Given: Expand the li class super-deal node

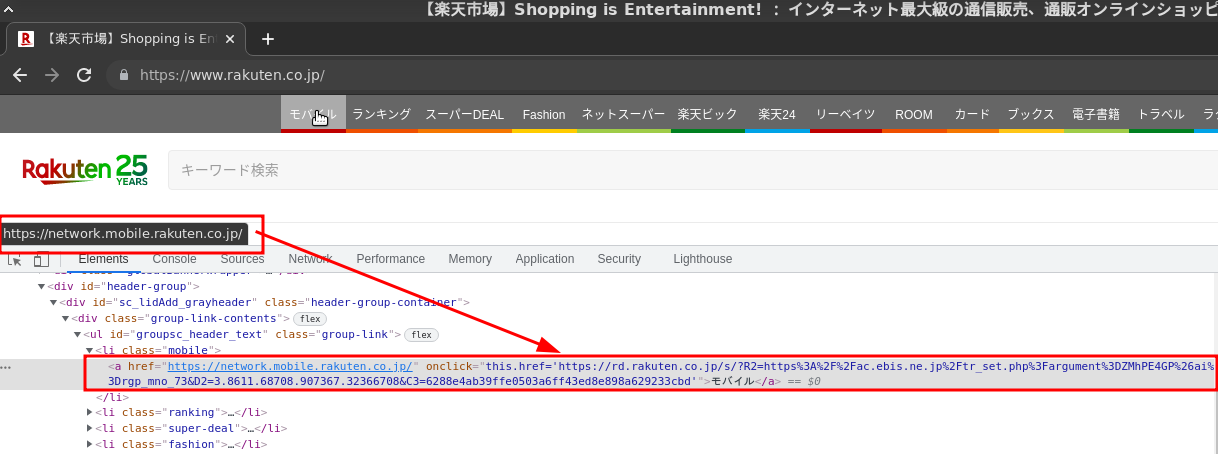Looking at the screenshot, I should 91,428.
